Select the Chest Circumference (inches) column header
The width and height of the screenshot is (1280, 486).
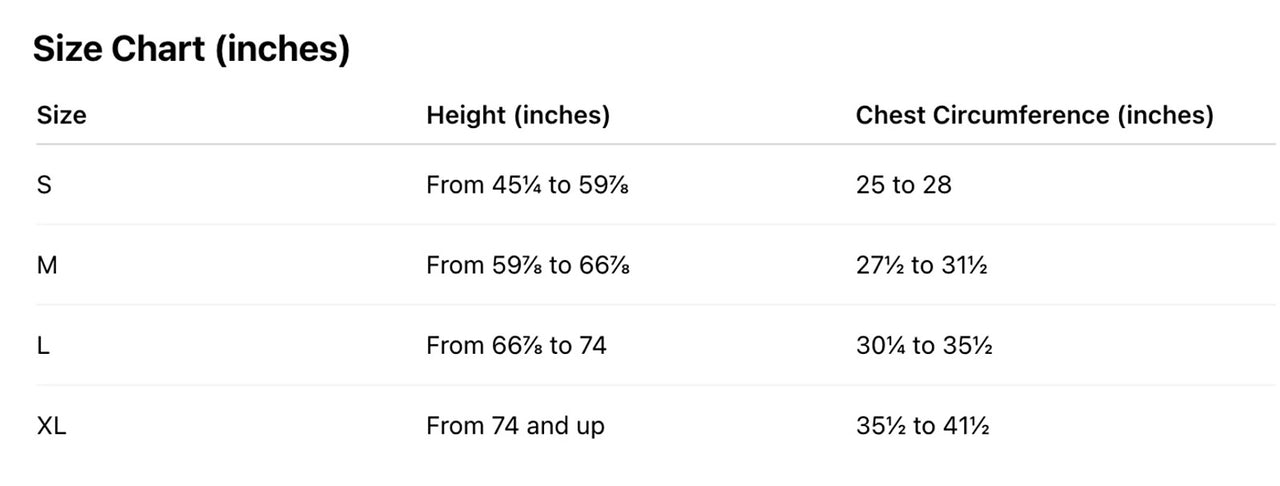click(1034, 115)
